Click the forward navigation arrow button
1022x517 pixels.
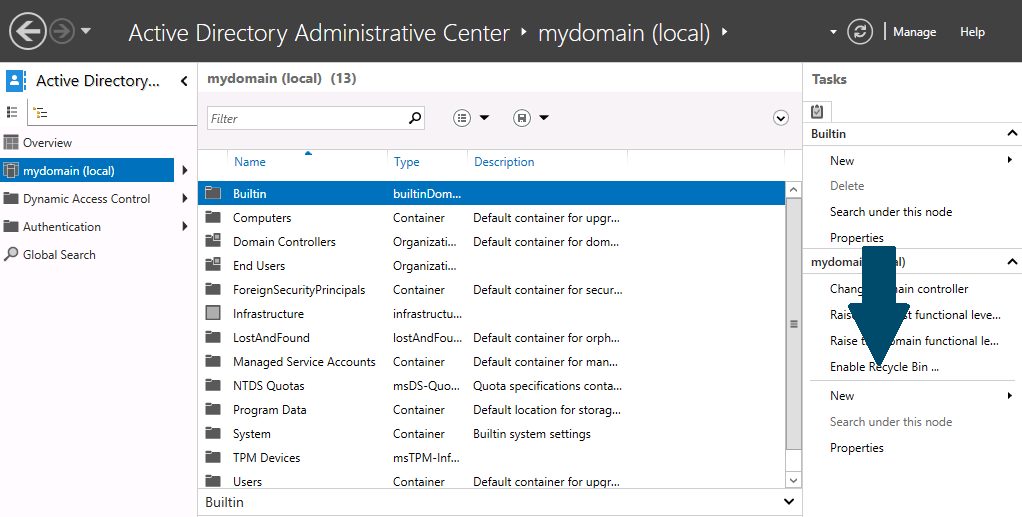pos(63,31)
